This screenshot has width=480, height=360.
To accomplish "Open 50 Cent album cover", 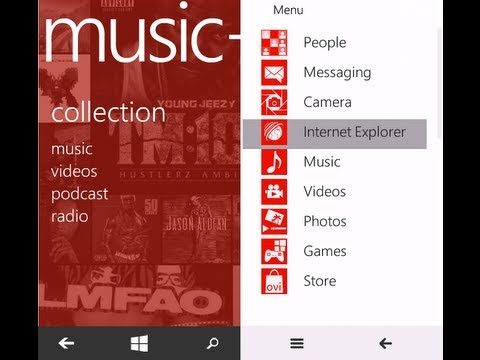I will click(x=127, y=228).
